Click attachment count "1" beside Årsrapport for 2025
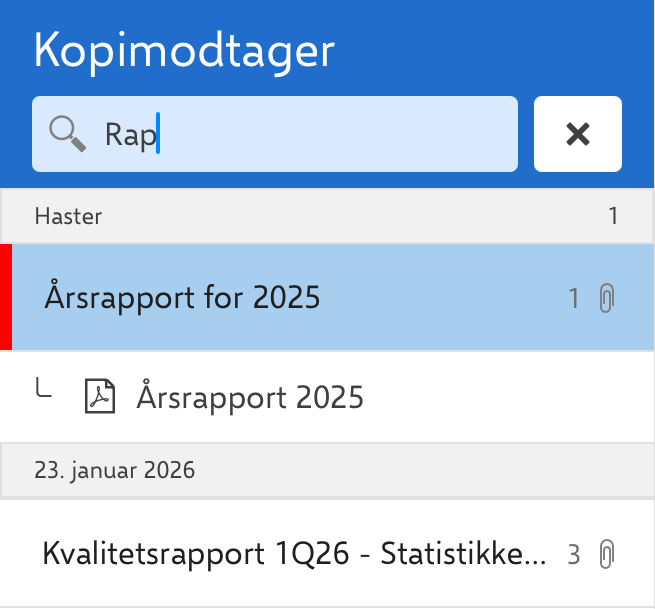655x609 pixels. [574, 298]
